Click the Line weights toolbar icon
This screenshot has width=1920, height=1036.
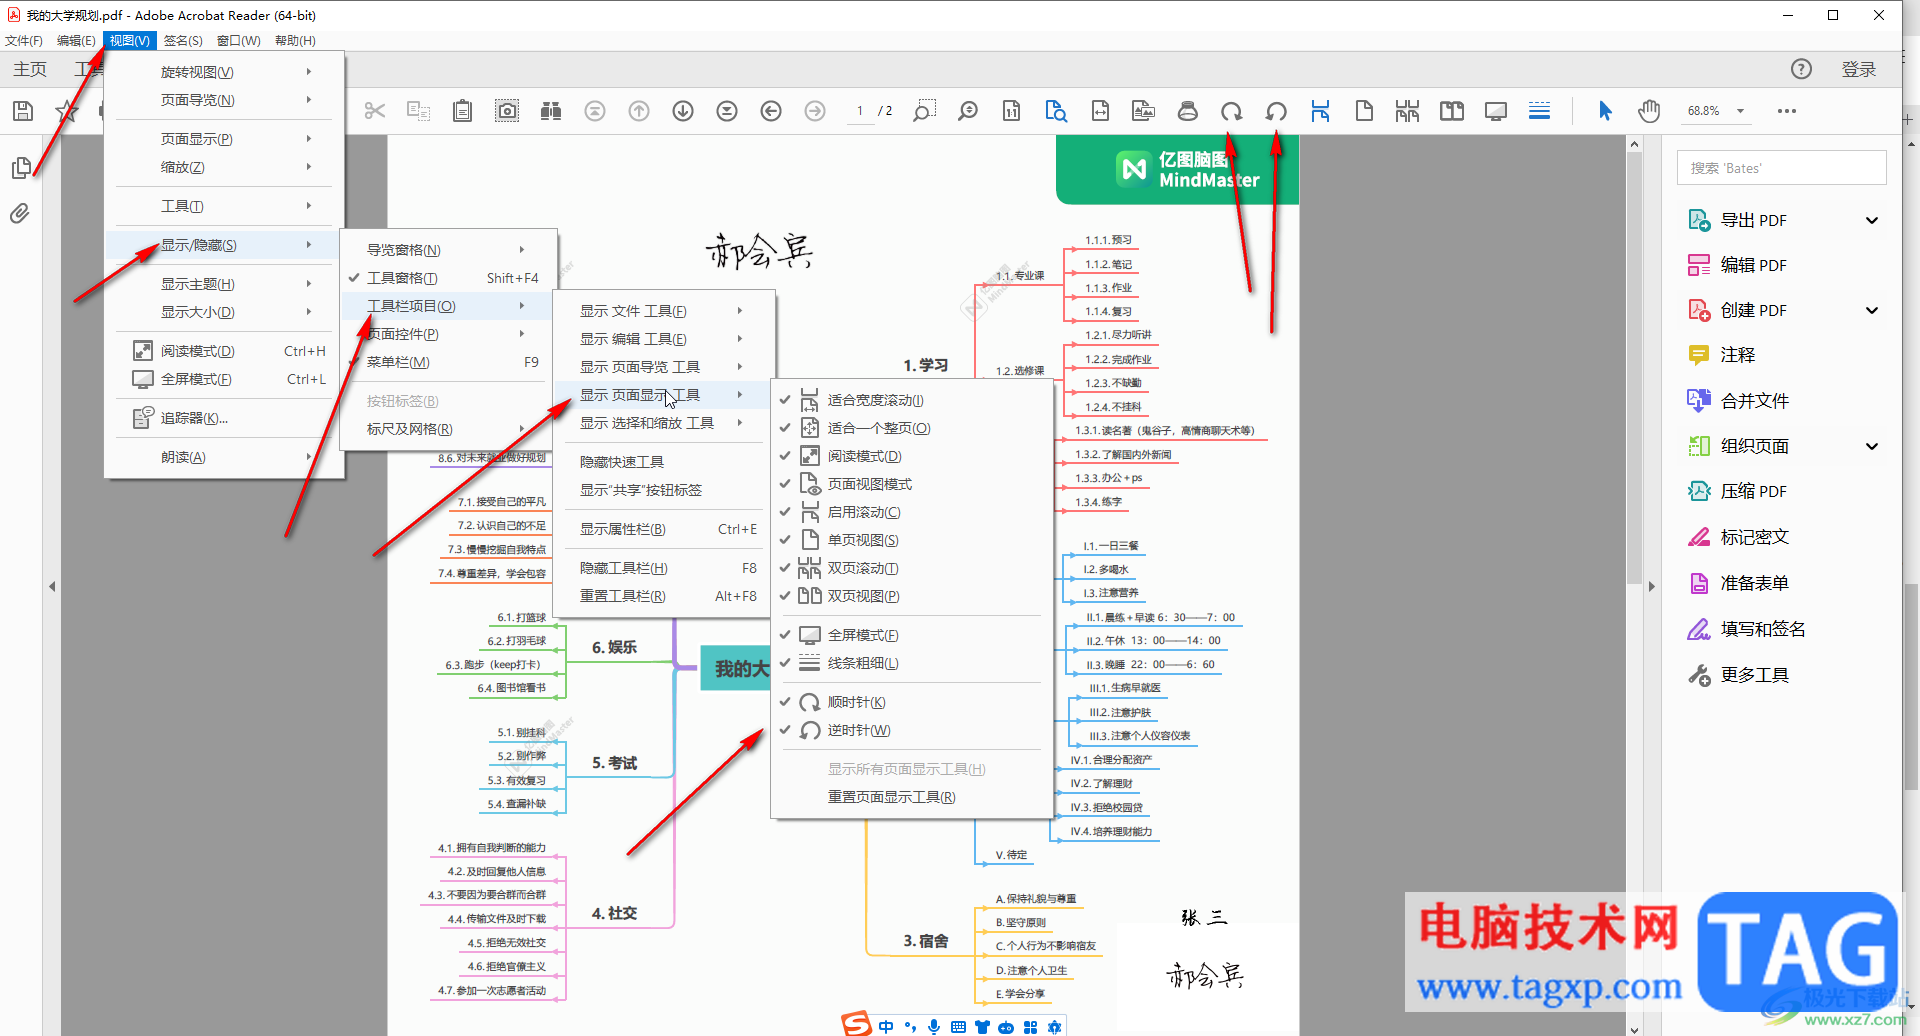(x=1540, y=111)
